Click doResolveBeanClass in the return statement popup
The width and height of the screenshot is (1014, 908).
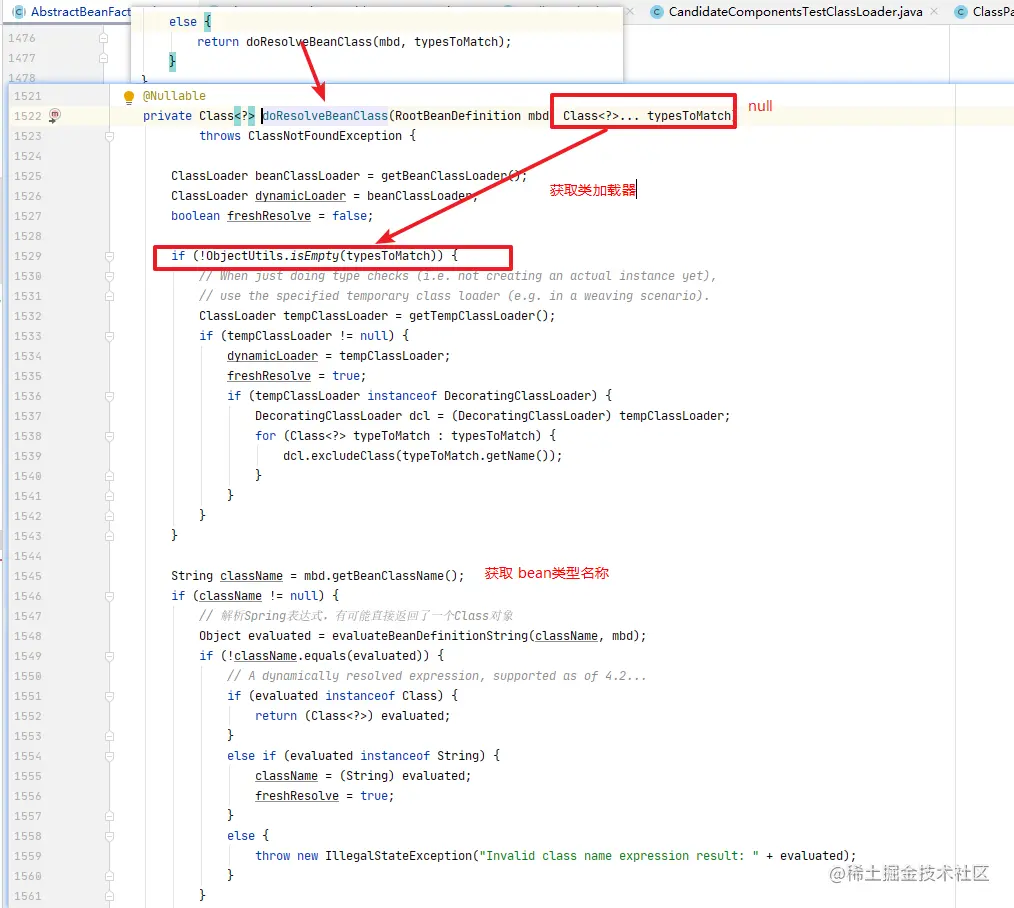(x=309, y=42)
